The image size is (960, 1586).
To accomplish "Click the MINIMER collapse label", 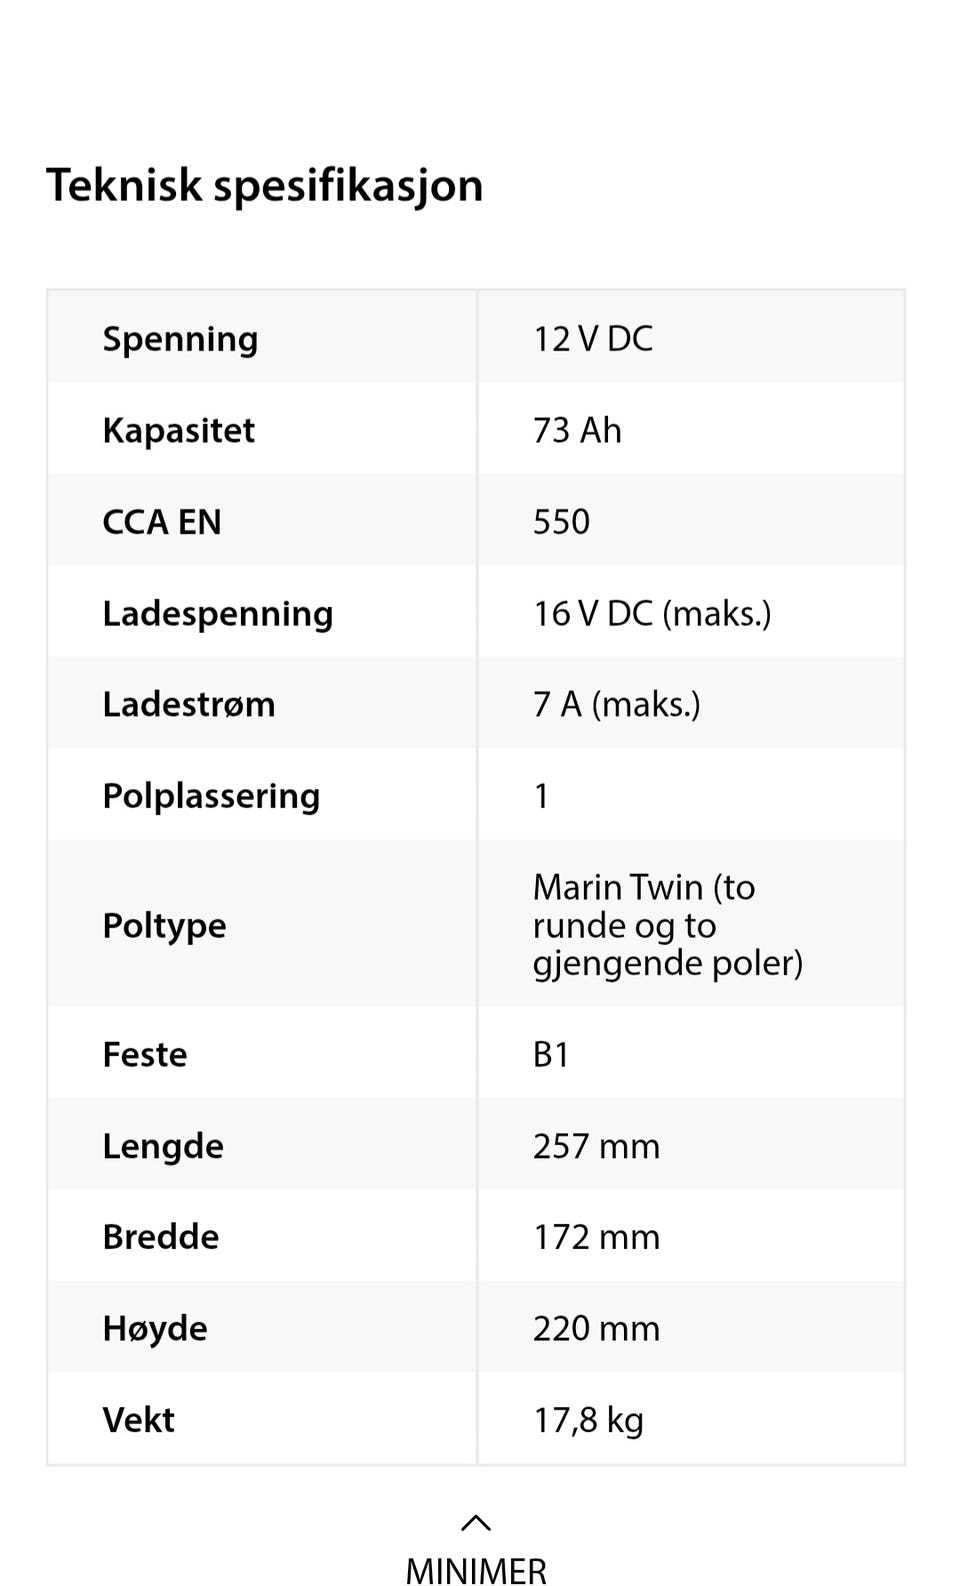I will pyautogui.click(x=476, y=1571).
